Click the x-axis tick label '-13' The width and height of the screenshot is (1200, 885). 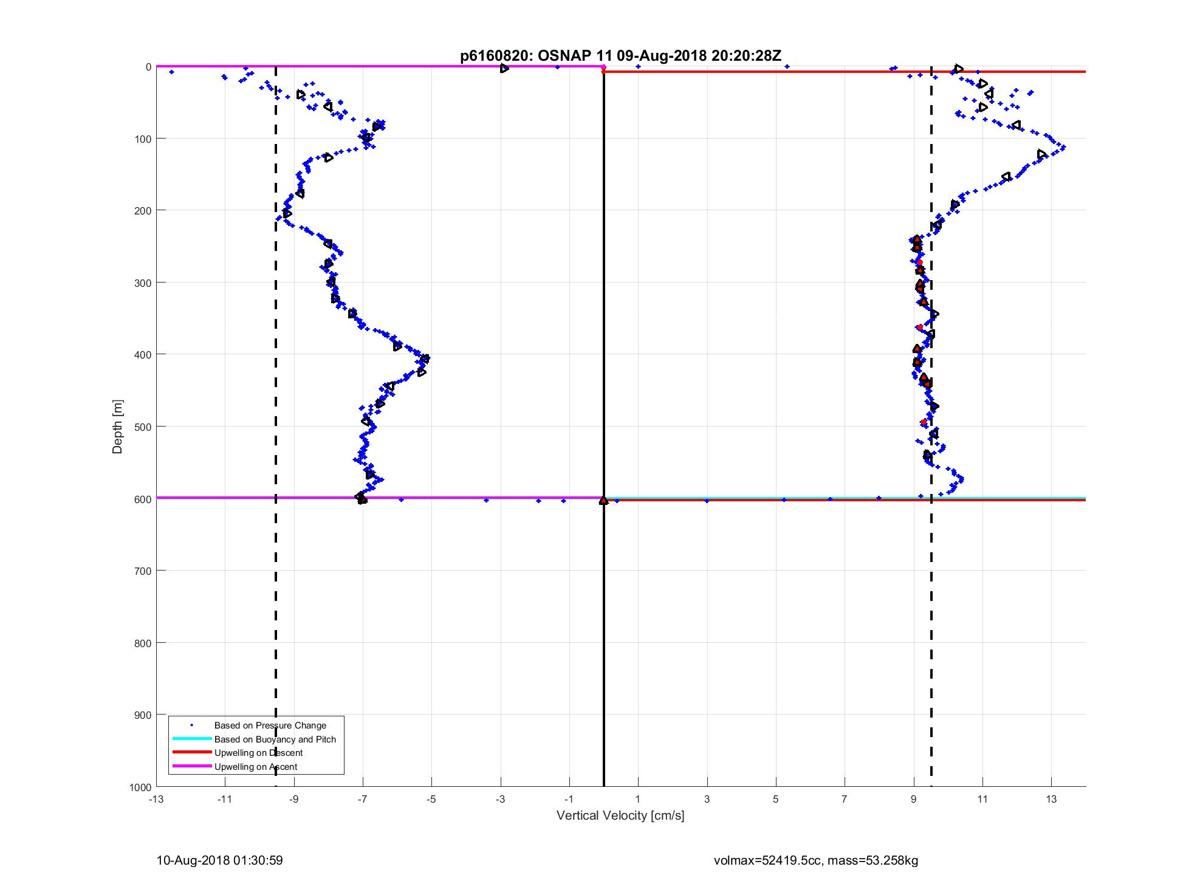coord(156,800)
